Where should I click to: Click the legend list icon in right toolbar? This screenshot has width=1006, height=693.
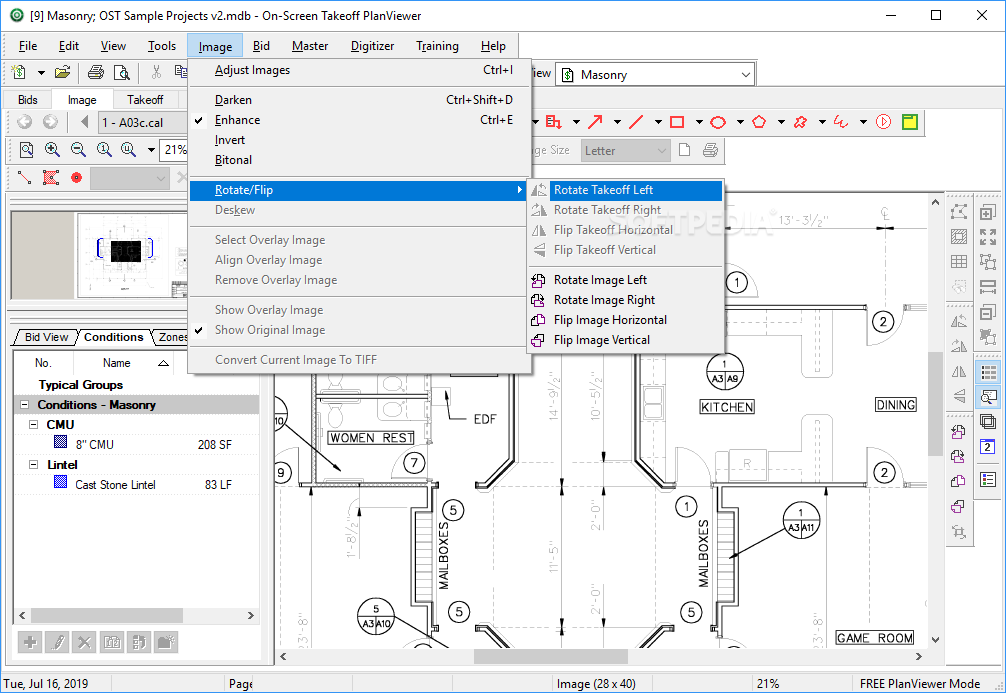pos(988,479)
